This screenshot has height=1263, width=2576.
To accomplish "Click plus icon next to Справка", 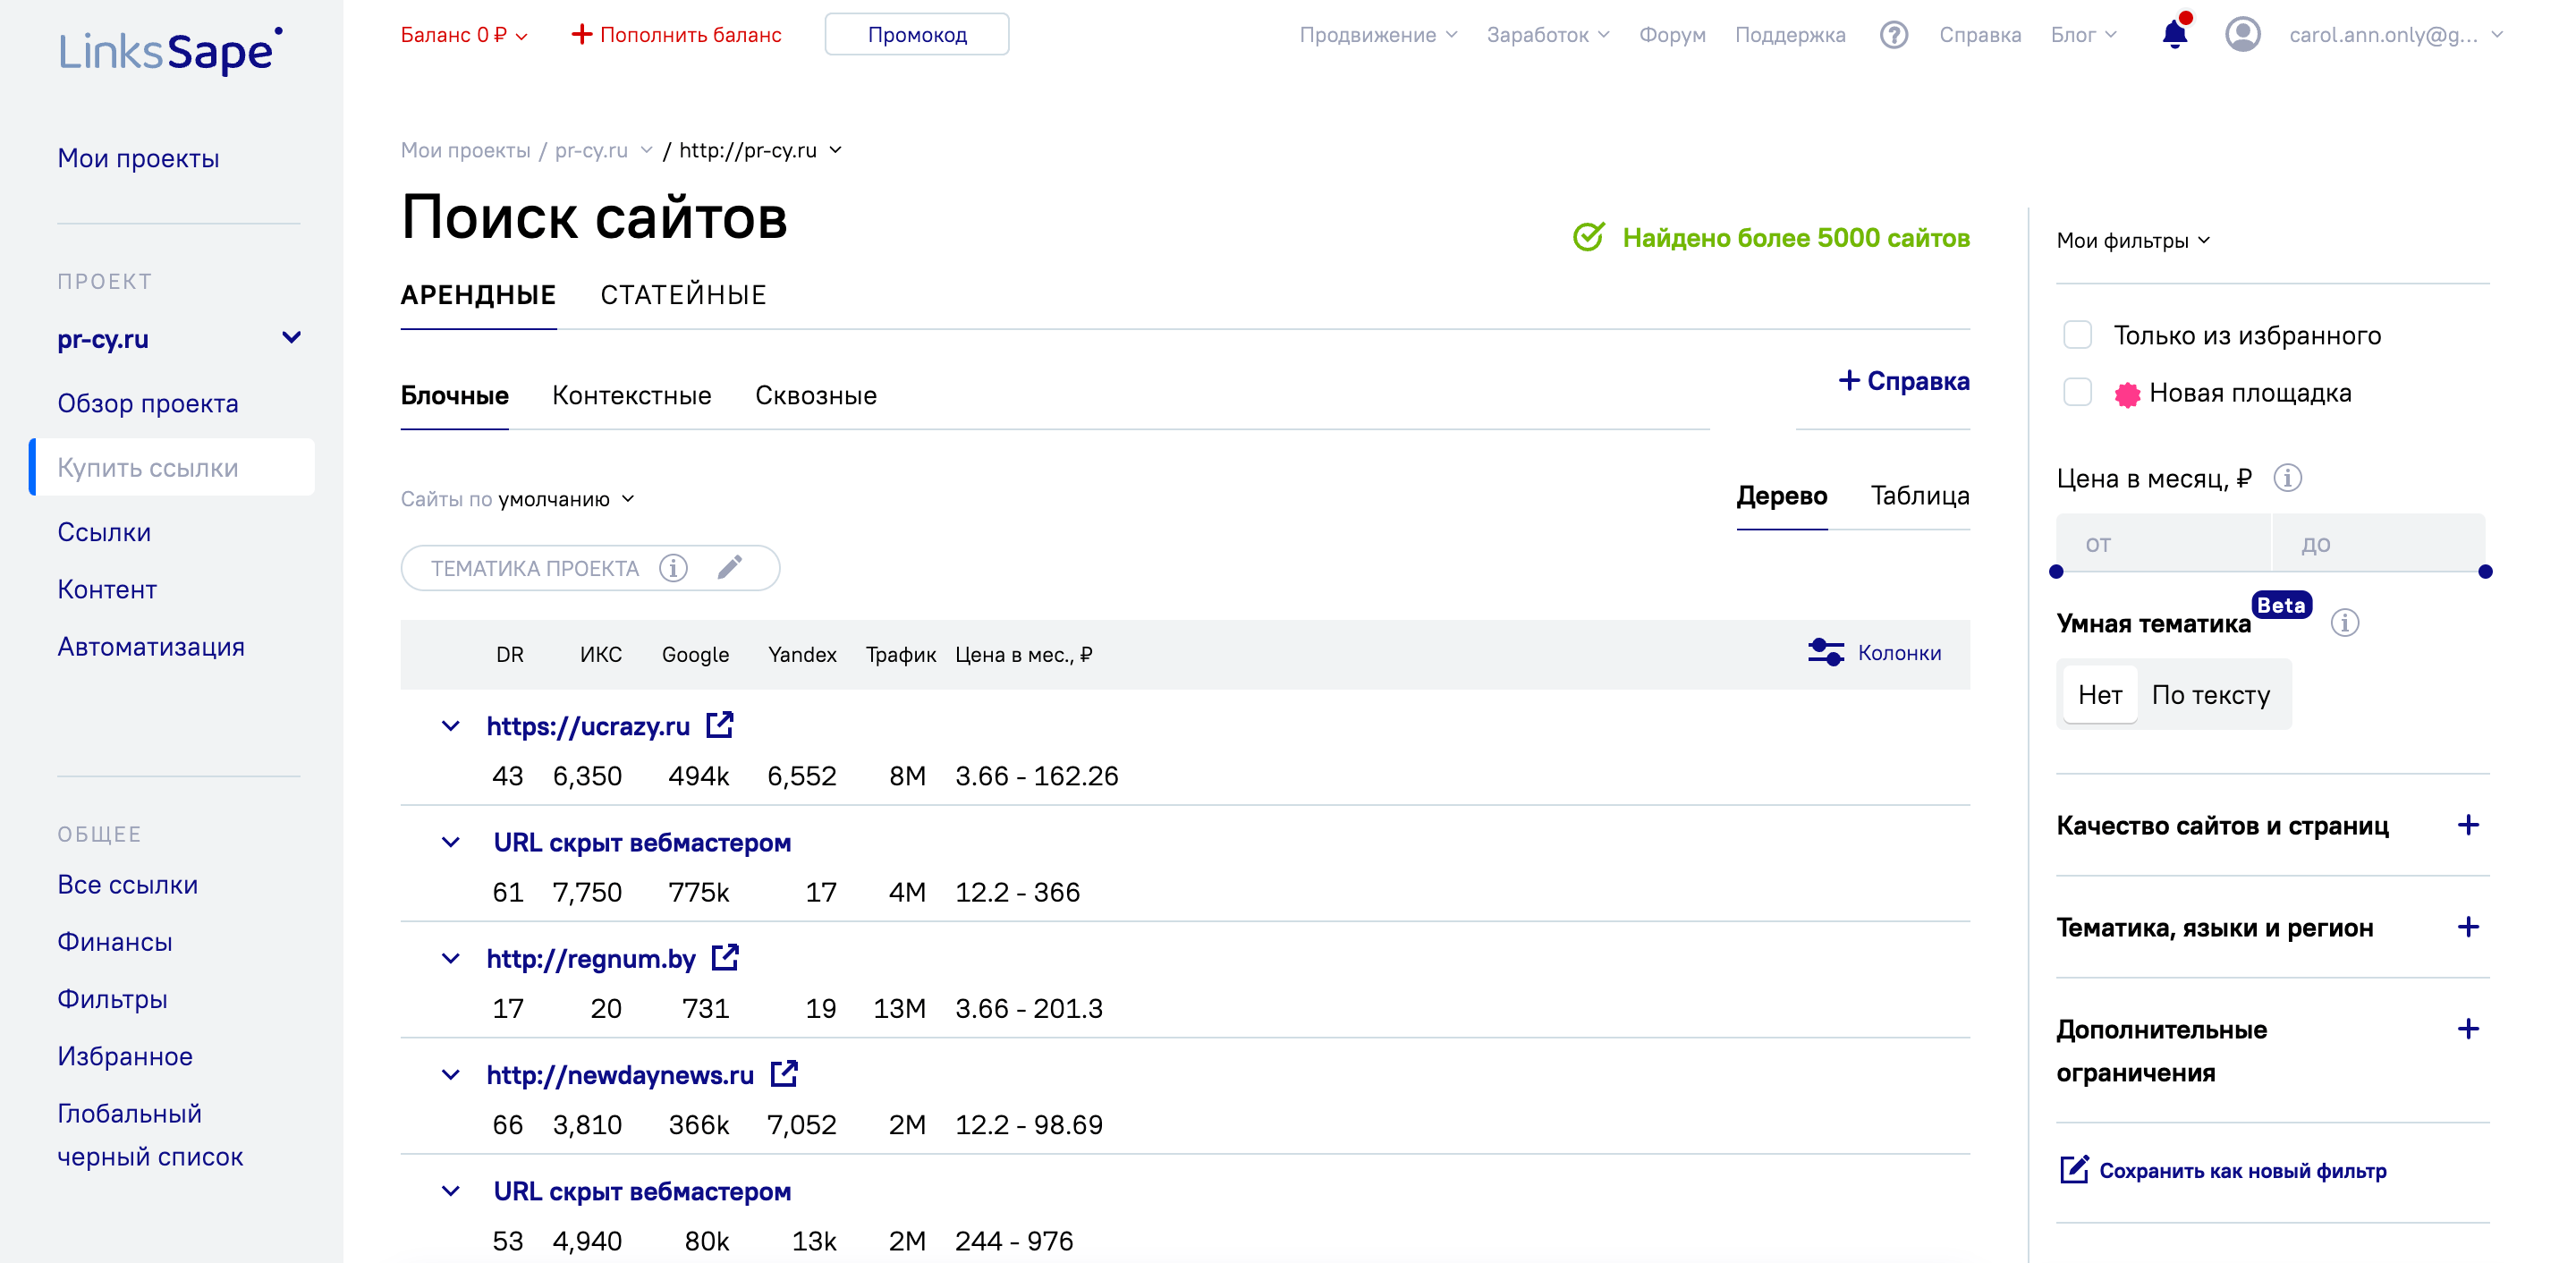I will 1849,380.
